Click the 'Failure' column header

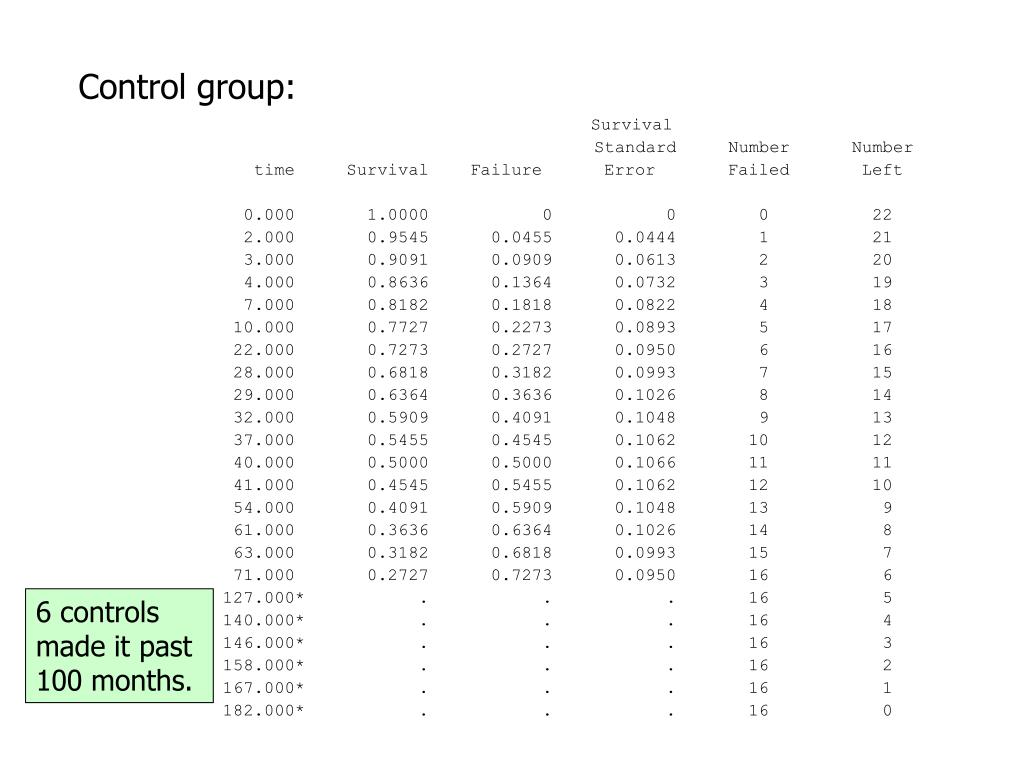point(506,170)
